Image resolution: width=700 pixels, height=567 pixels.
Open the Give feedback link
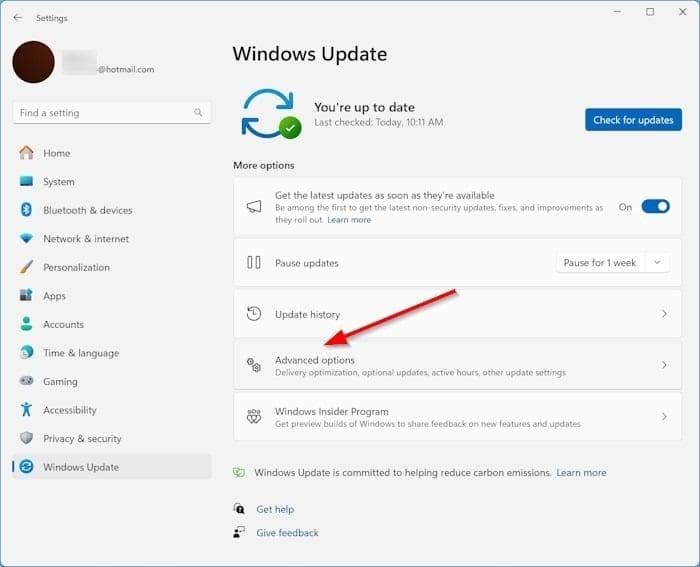(x=287, y=533)
